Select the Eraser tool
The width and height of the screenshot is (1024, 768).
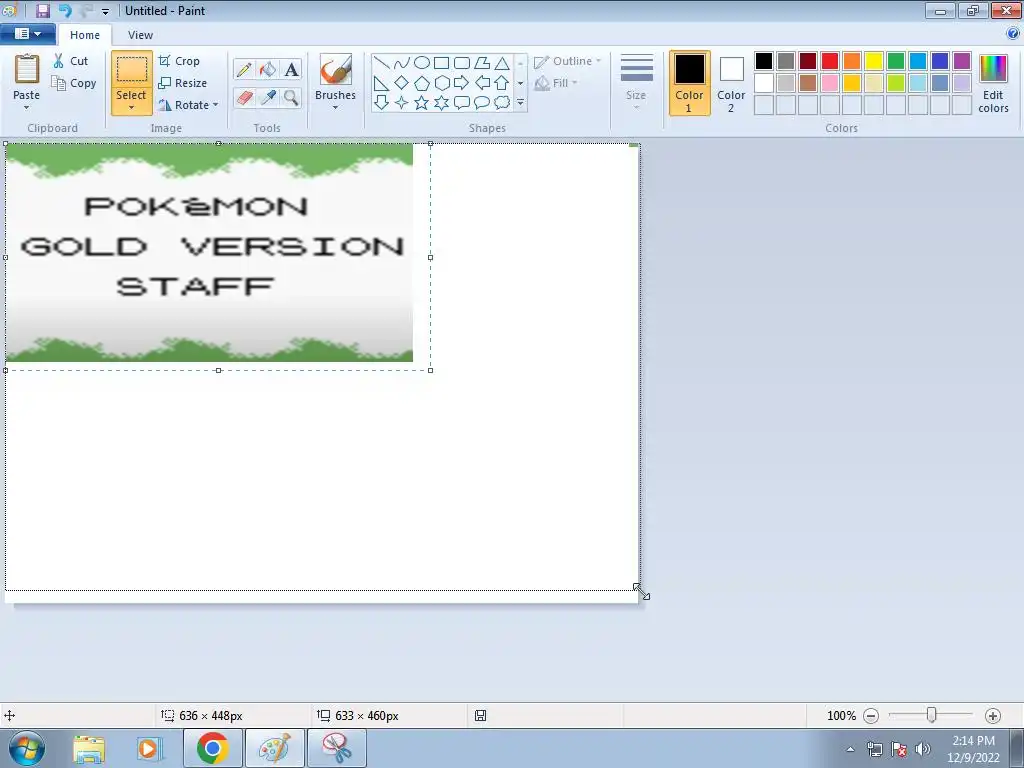click(244, 97)
